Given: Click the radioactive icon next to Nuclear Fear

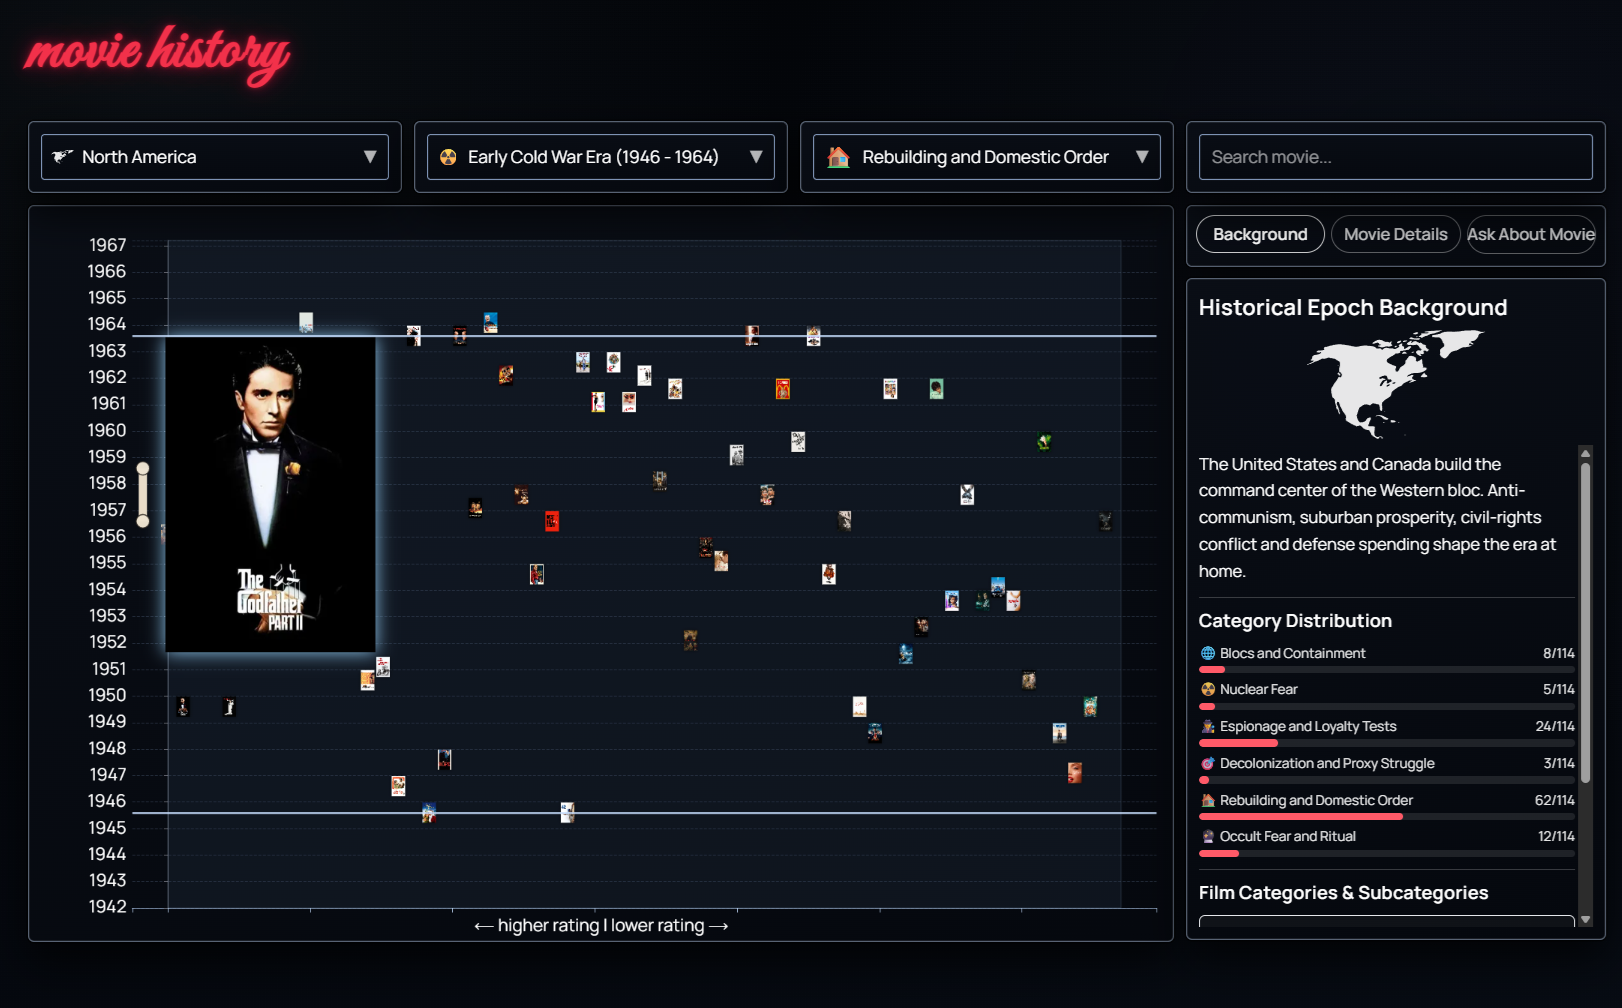Looking at the screenshot, I should coord(1206,689).
